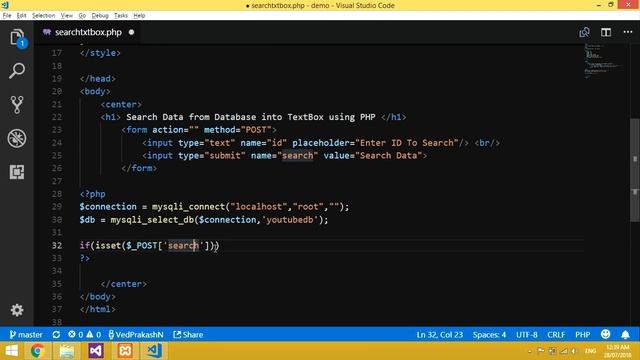The height and width of the screenshot is (360, 640).
Task: Change indentation via Spaces: 4
Action: tap(489, 335)
